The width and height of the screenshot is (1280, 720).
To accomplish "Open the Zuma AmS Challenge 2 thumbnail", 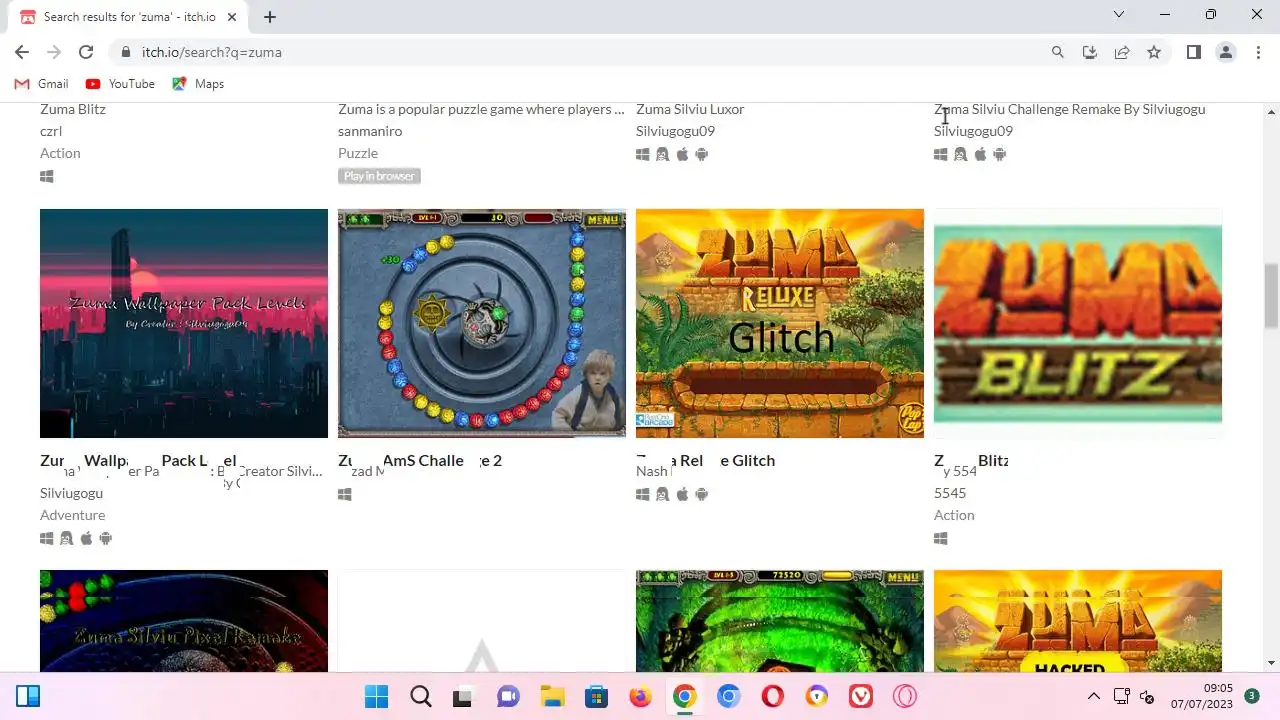I will (x=482, y=323).
